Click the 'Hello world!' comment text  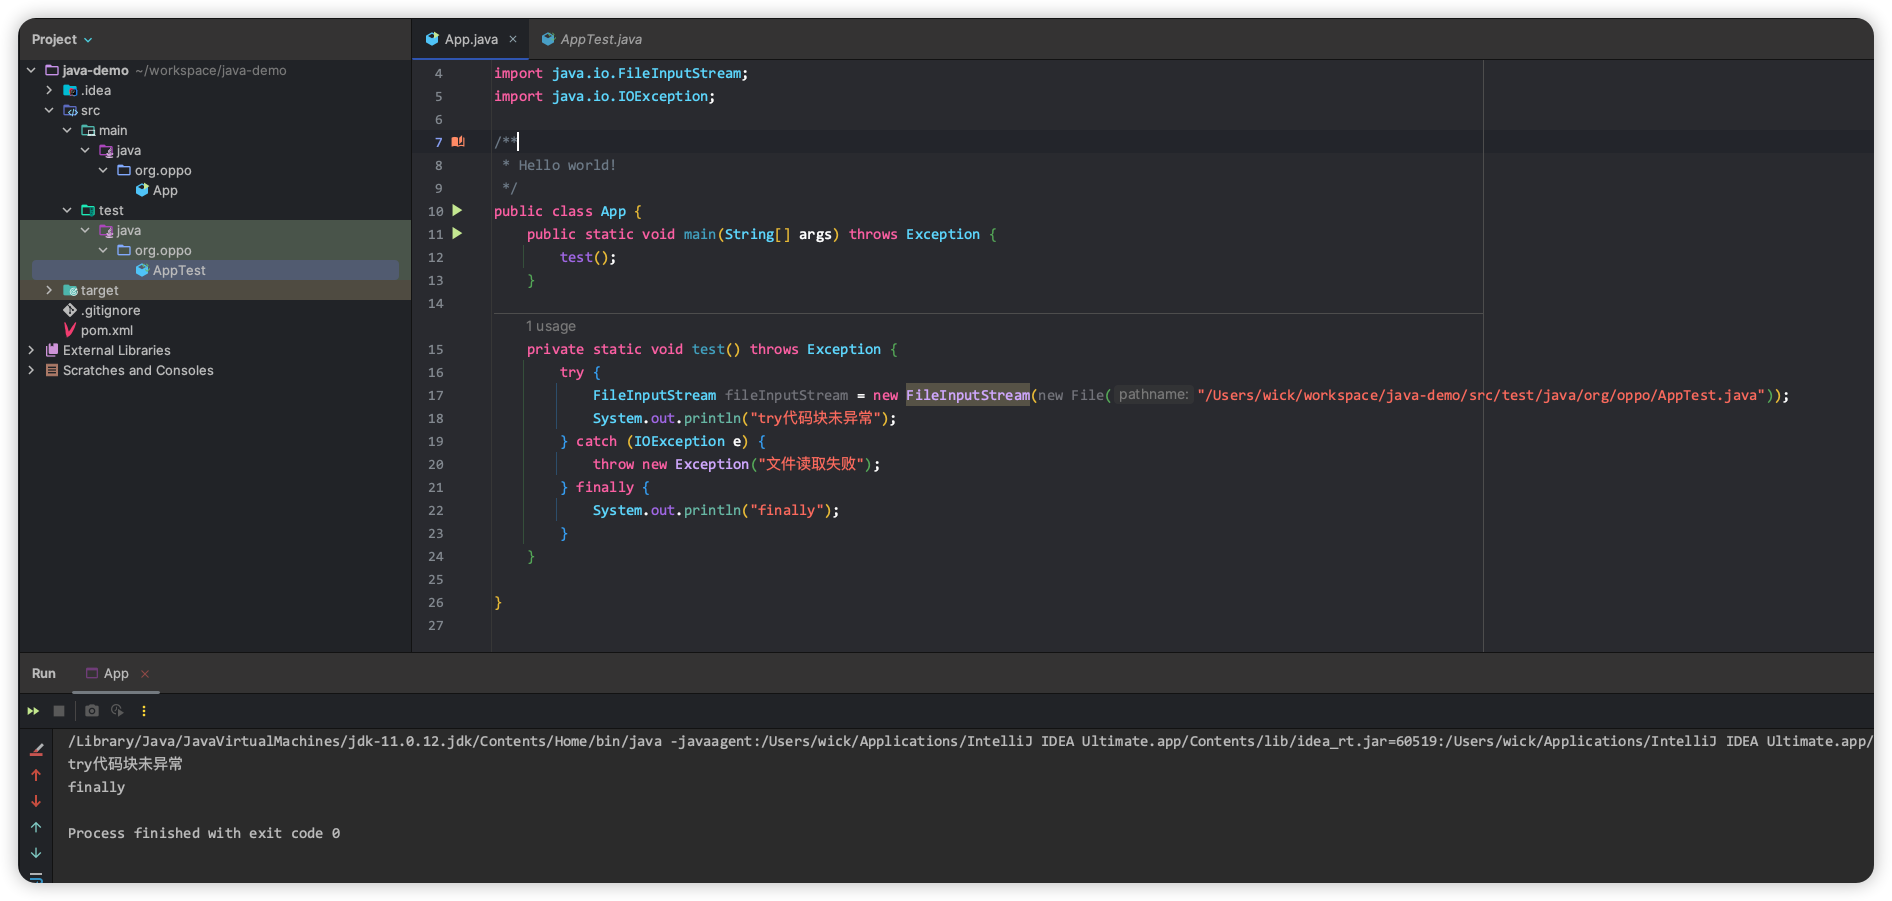click(x=567, y=165)
